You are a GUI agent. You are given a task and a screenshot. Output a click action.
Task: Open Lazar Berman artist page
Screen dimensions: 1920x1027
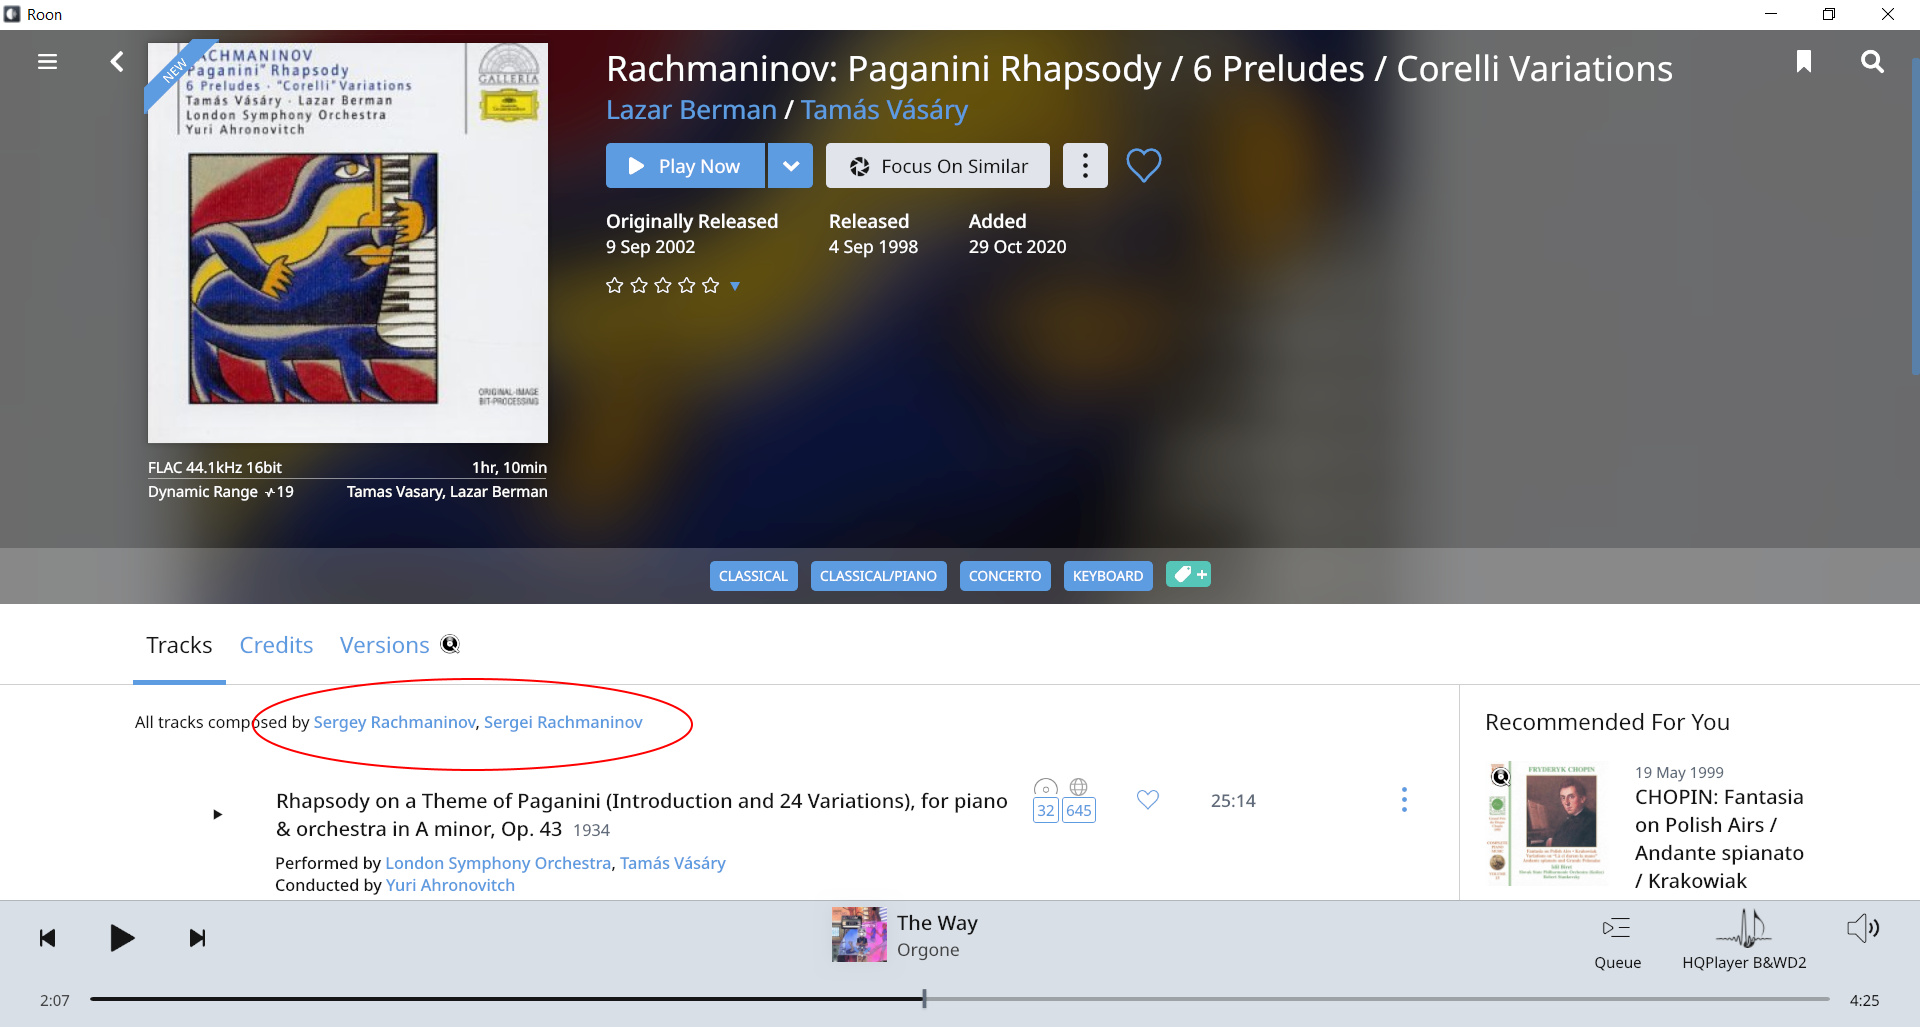pyautogui.click(x=691, y=110)
